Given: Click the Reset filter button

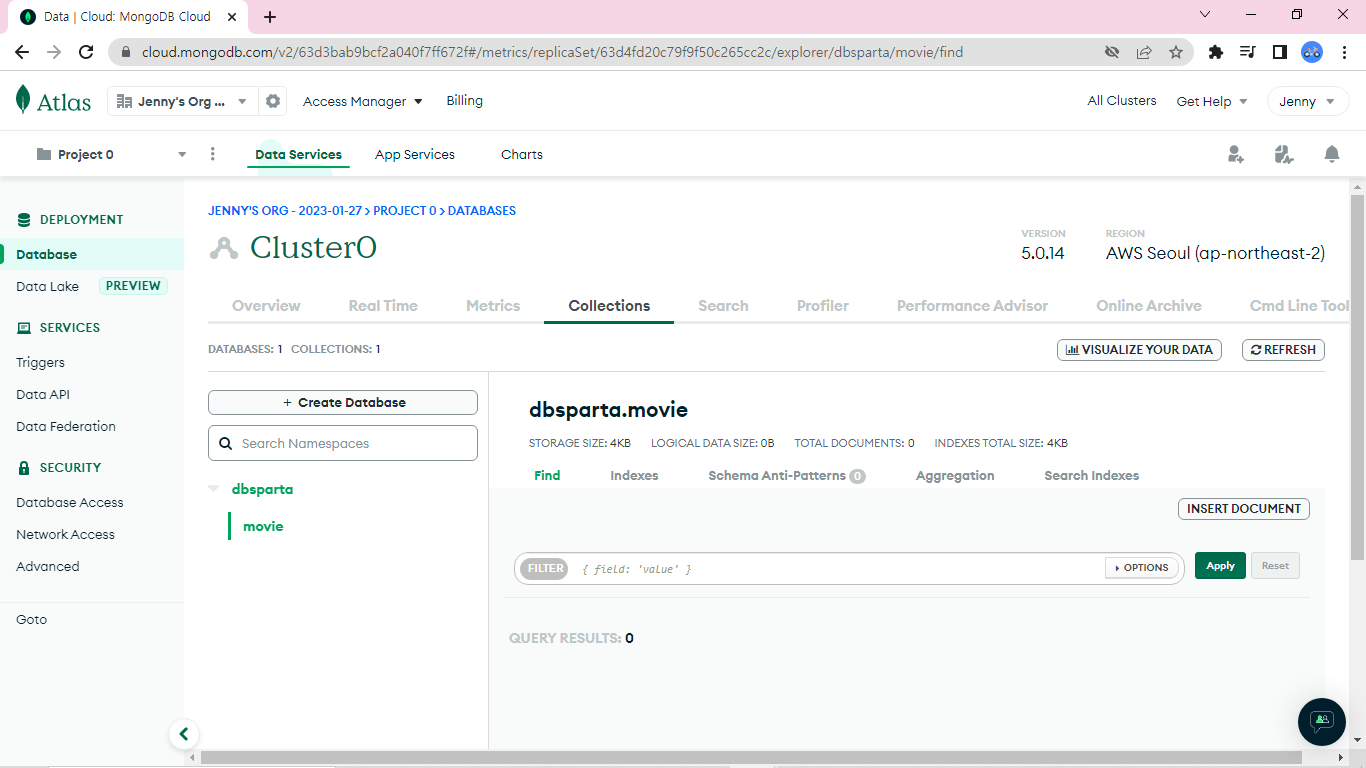Looking at the screenshot, I should (x=1275, y=566).
